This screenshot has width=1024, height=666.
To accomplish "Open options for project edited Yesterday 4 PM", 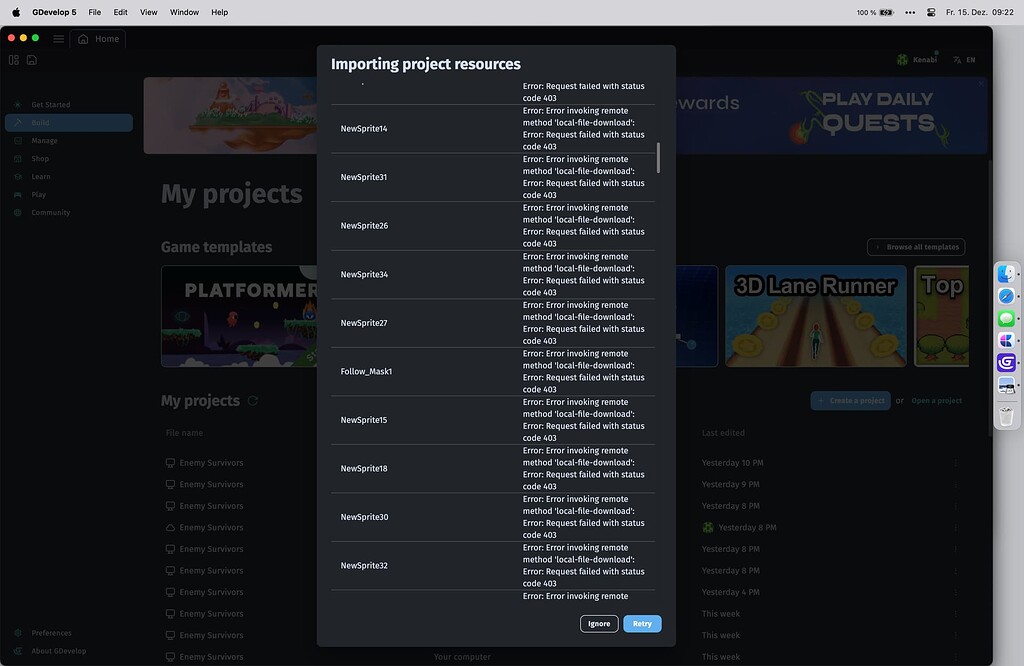I will click(955, 592).
